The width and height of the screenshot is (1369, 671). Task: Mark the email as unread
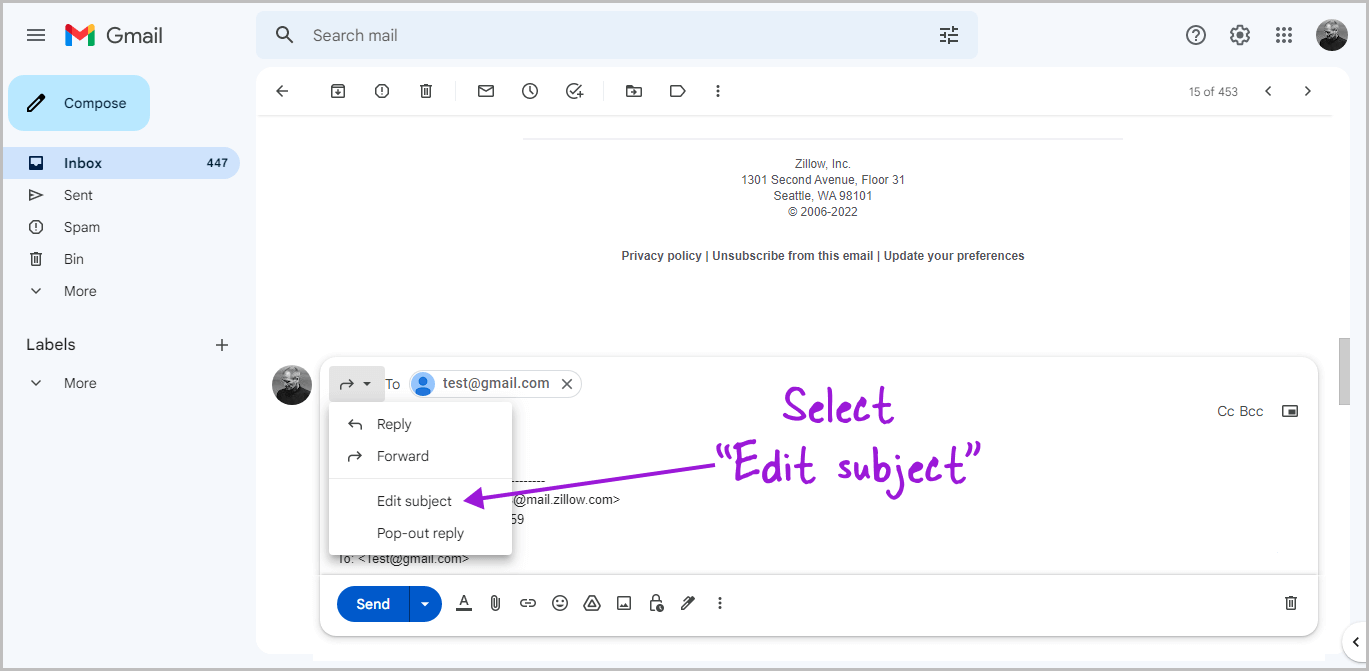[485, 91]
